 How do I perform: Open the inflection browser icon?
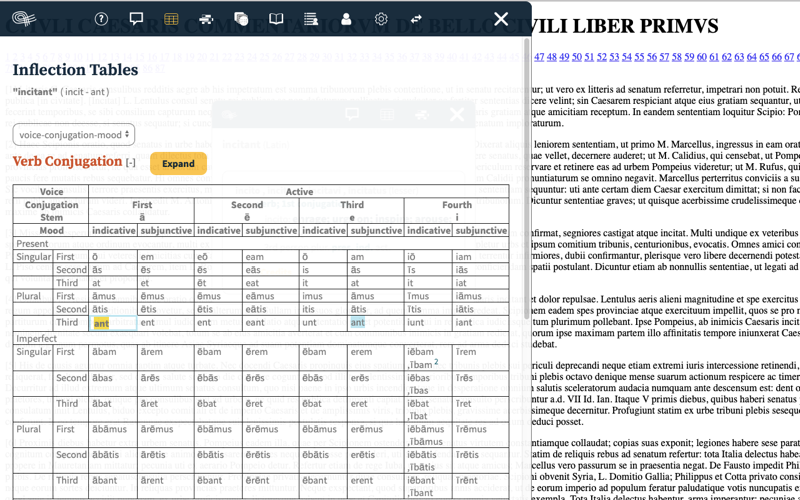(x=241, y=19)
